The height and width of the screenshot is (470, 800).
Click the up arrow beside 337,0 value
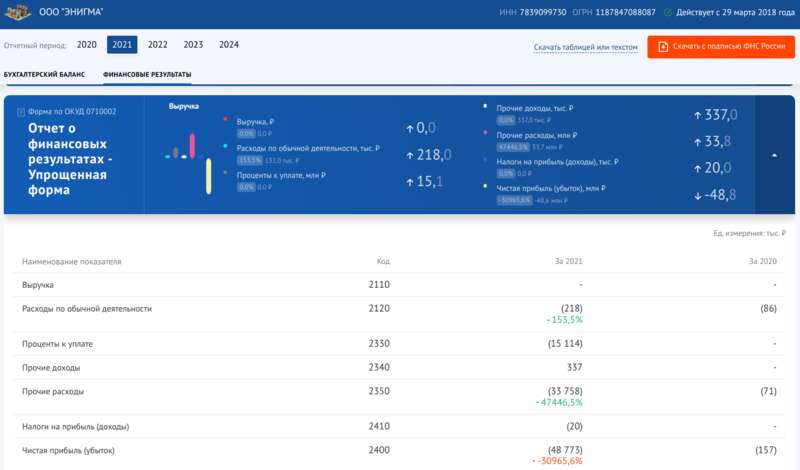[x=697, y=115]
